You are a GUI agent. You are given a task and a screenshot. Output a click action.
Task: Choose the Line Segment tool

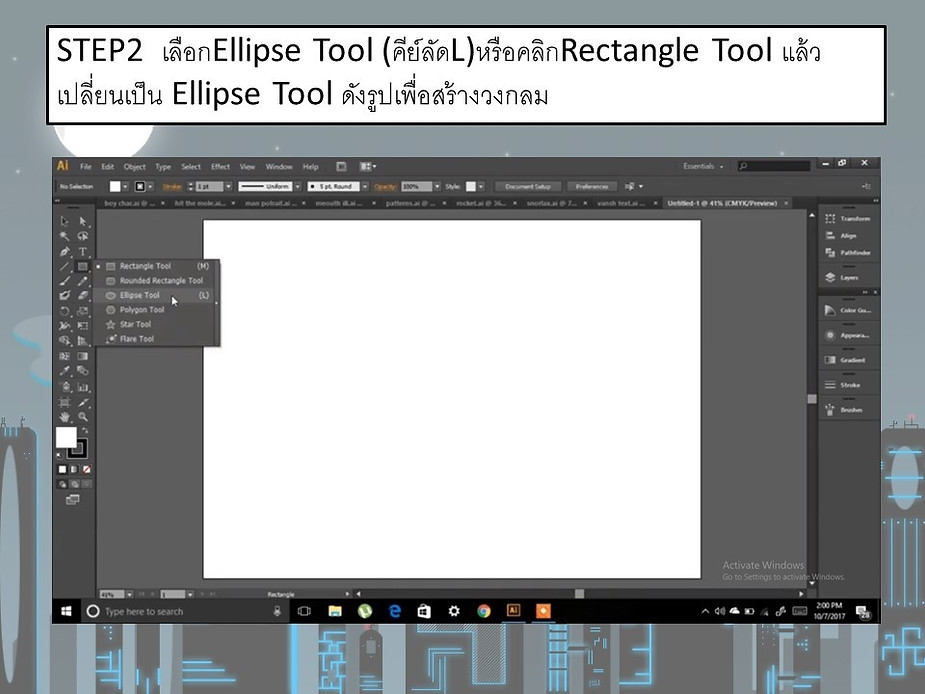[x=64, y=267]
